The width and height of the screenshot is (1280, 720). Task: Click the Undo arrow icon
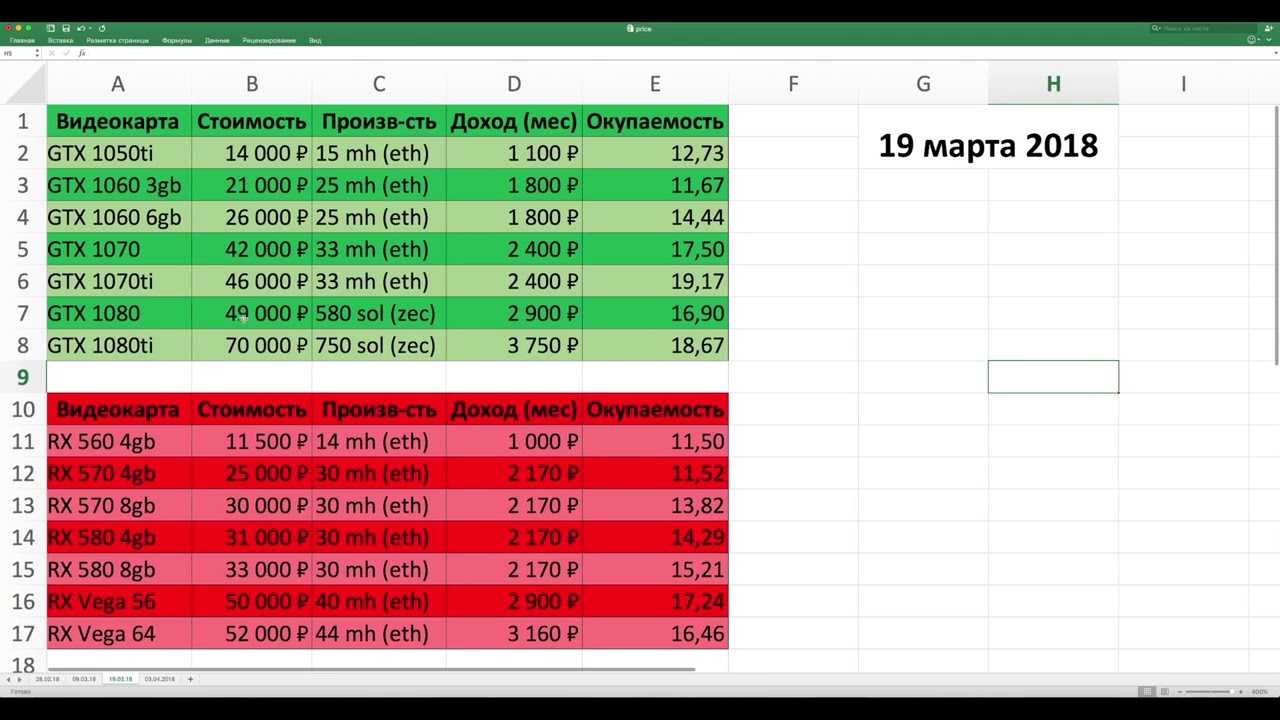[x=81, y=28]
